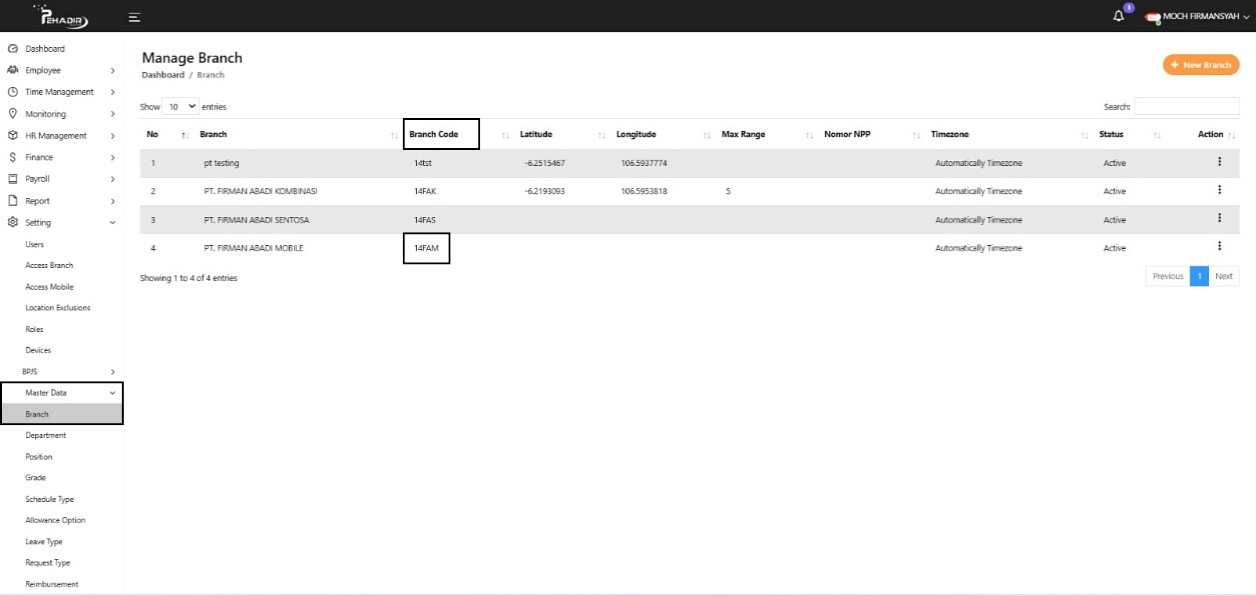
Task: Click the hamburger menu icon
Action: coord(134,17)
